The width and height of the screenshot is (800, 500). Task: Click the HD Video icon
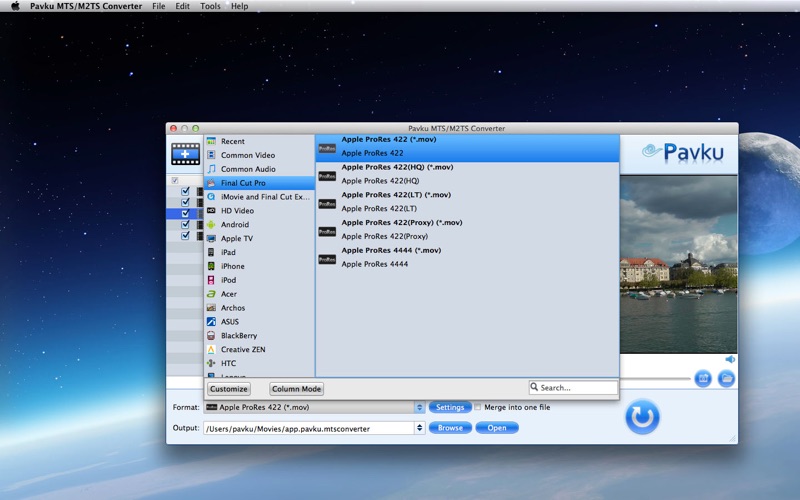211,210
